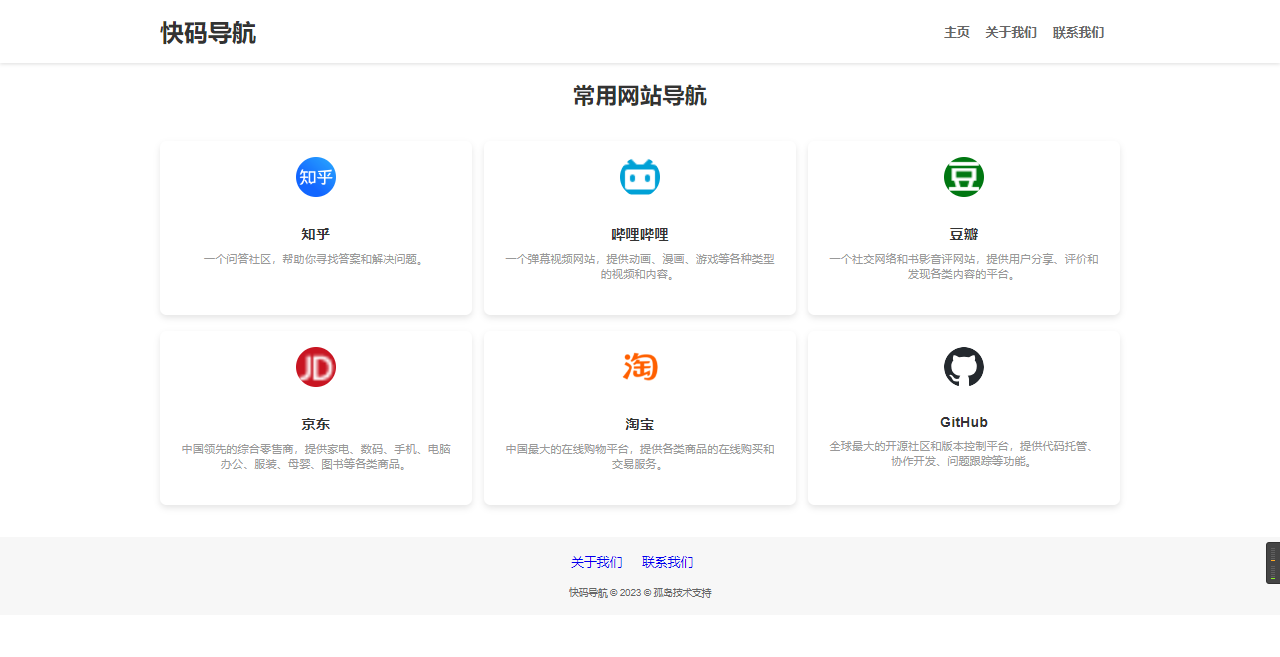
Task: Select the 豆瓣 card title
Action: click(964, 234)
